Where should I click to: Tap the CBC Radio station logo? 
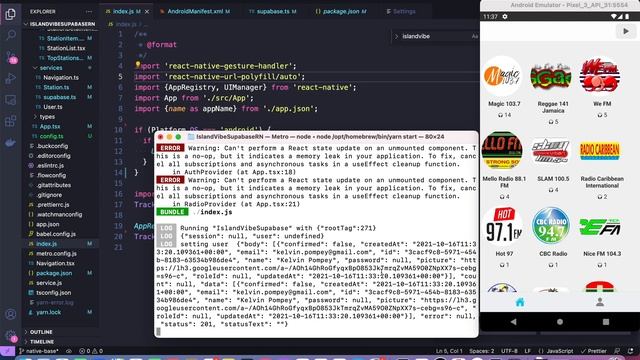pyautogui.click(x=551, y=226)
